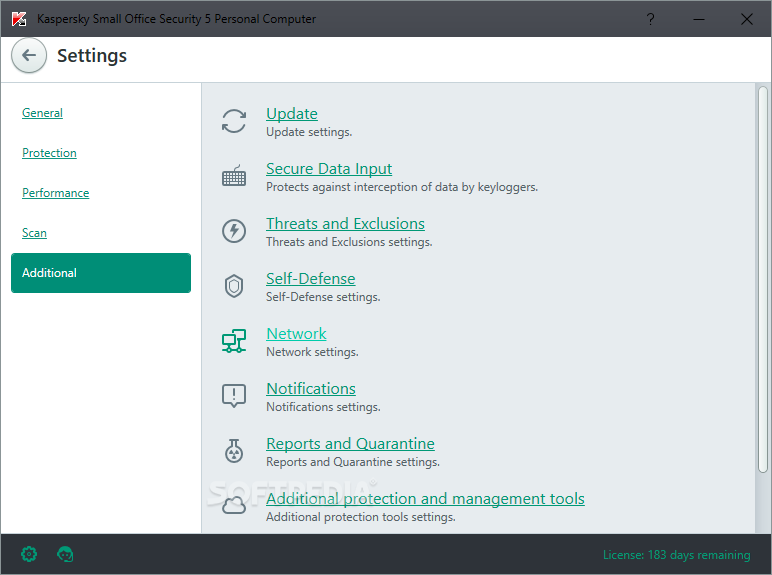Open Reports and Quarantine link
This screenshot has width=772, height=575.
pos(350,444)
